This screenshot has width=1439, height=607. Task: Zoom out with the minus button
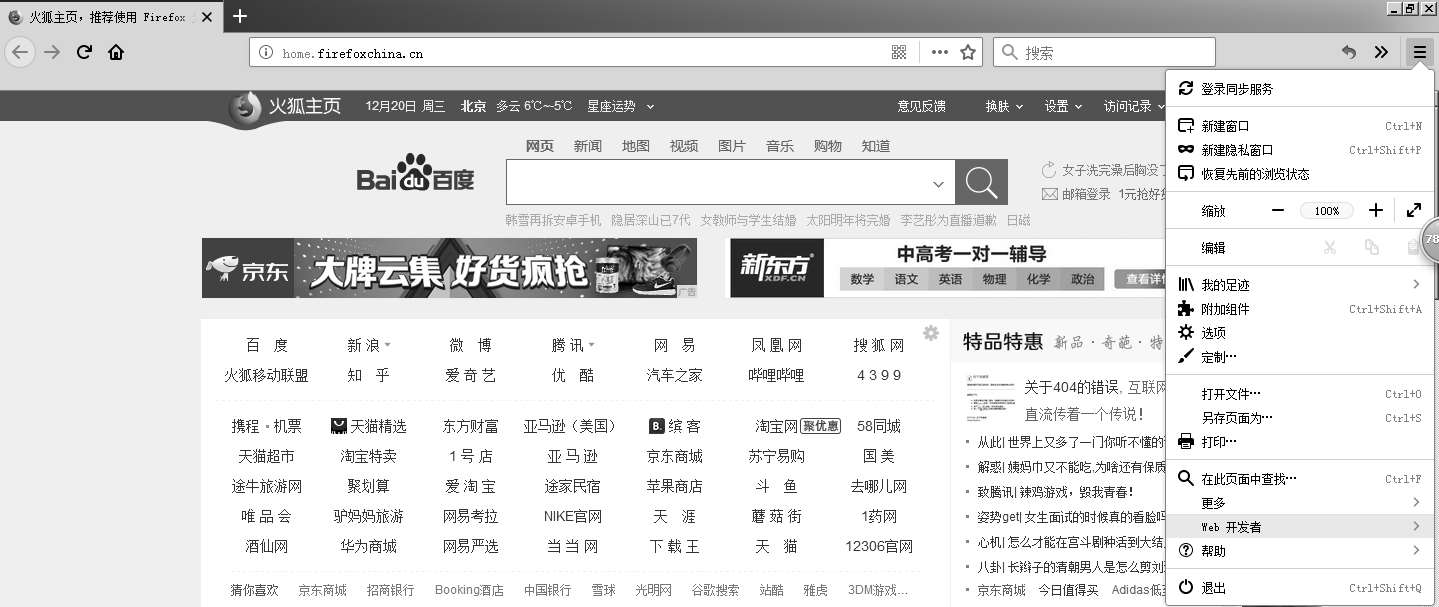click(1278, 210)
